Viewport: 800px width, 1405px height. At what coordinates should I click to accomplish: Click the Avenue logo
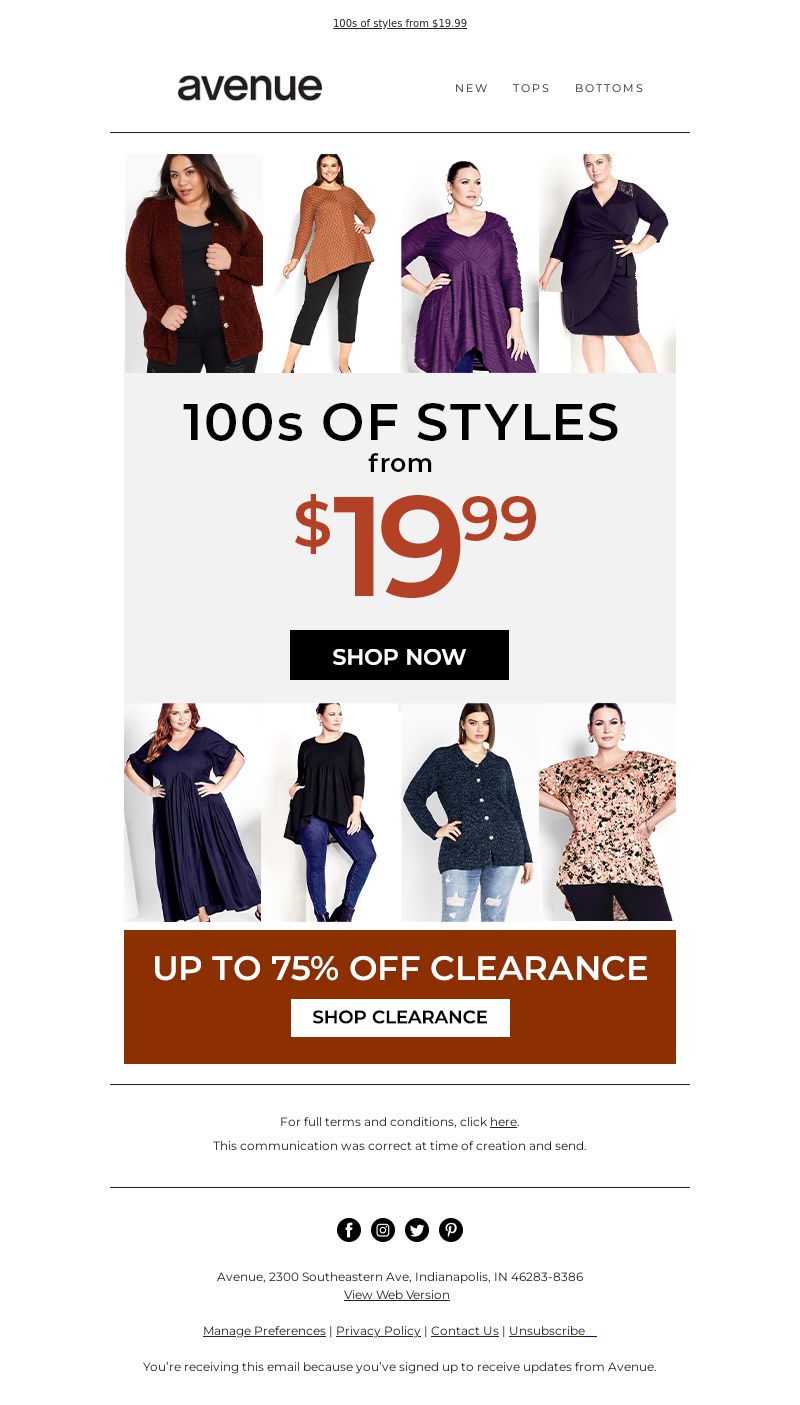[x=250, y=88]
